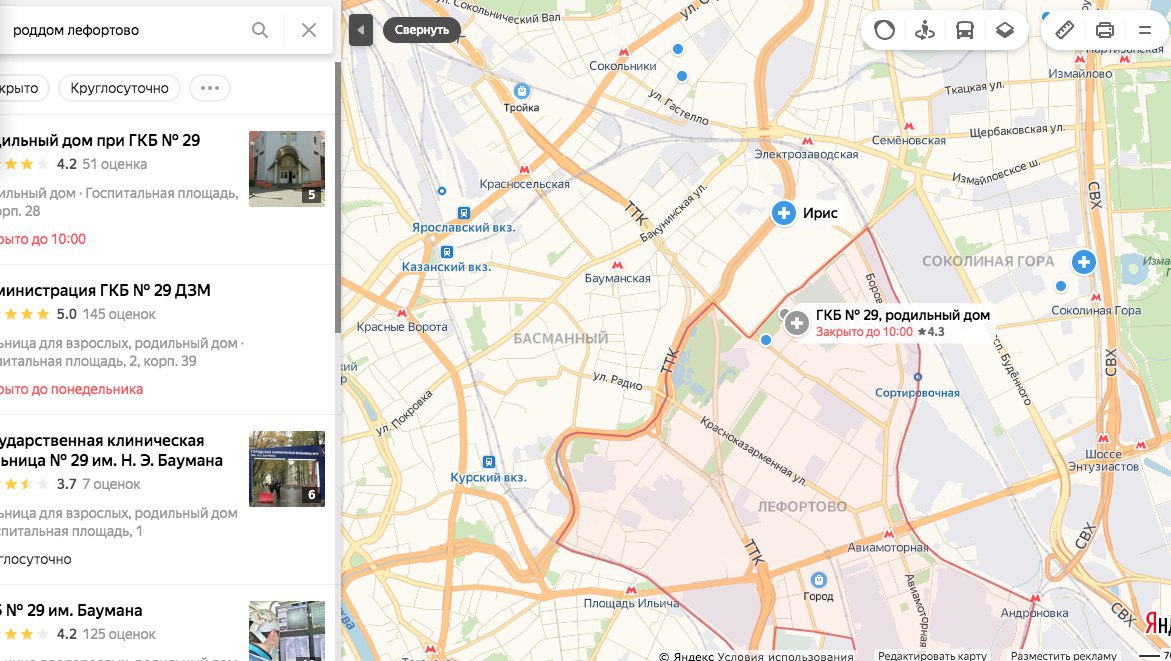Screen dimensions: 1171x661
Task: Click the 'ул. Радио' street label
Action: (x=618, y=381)
